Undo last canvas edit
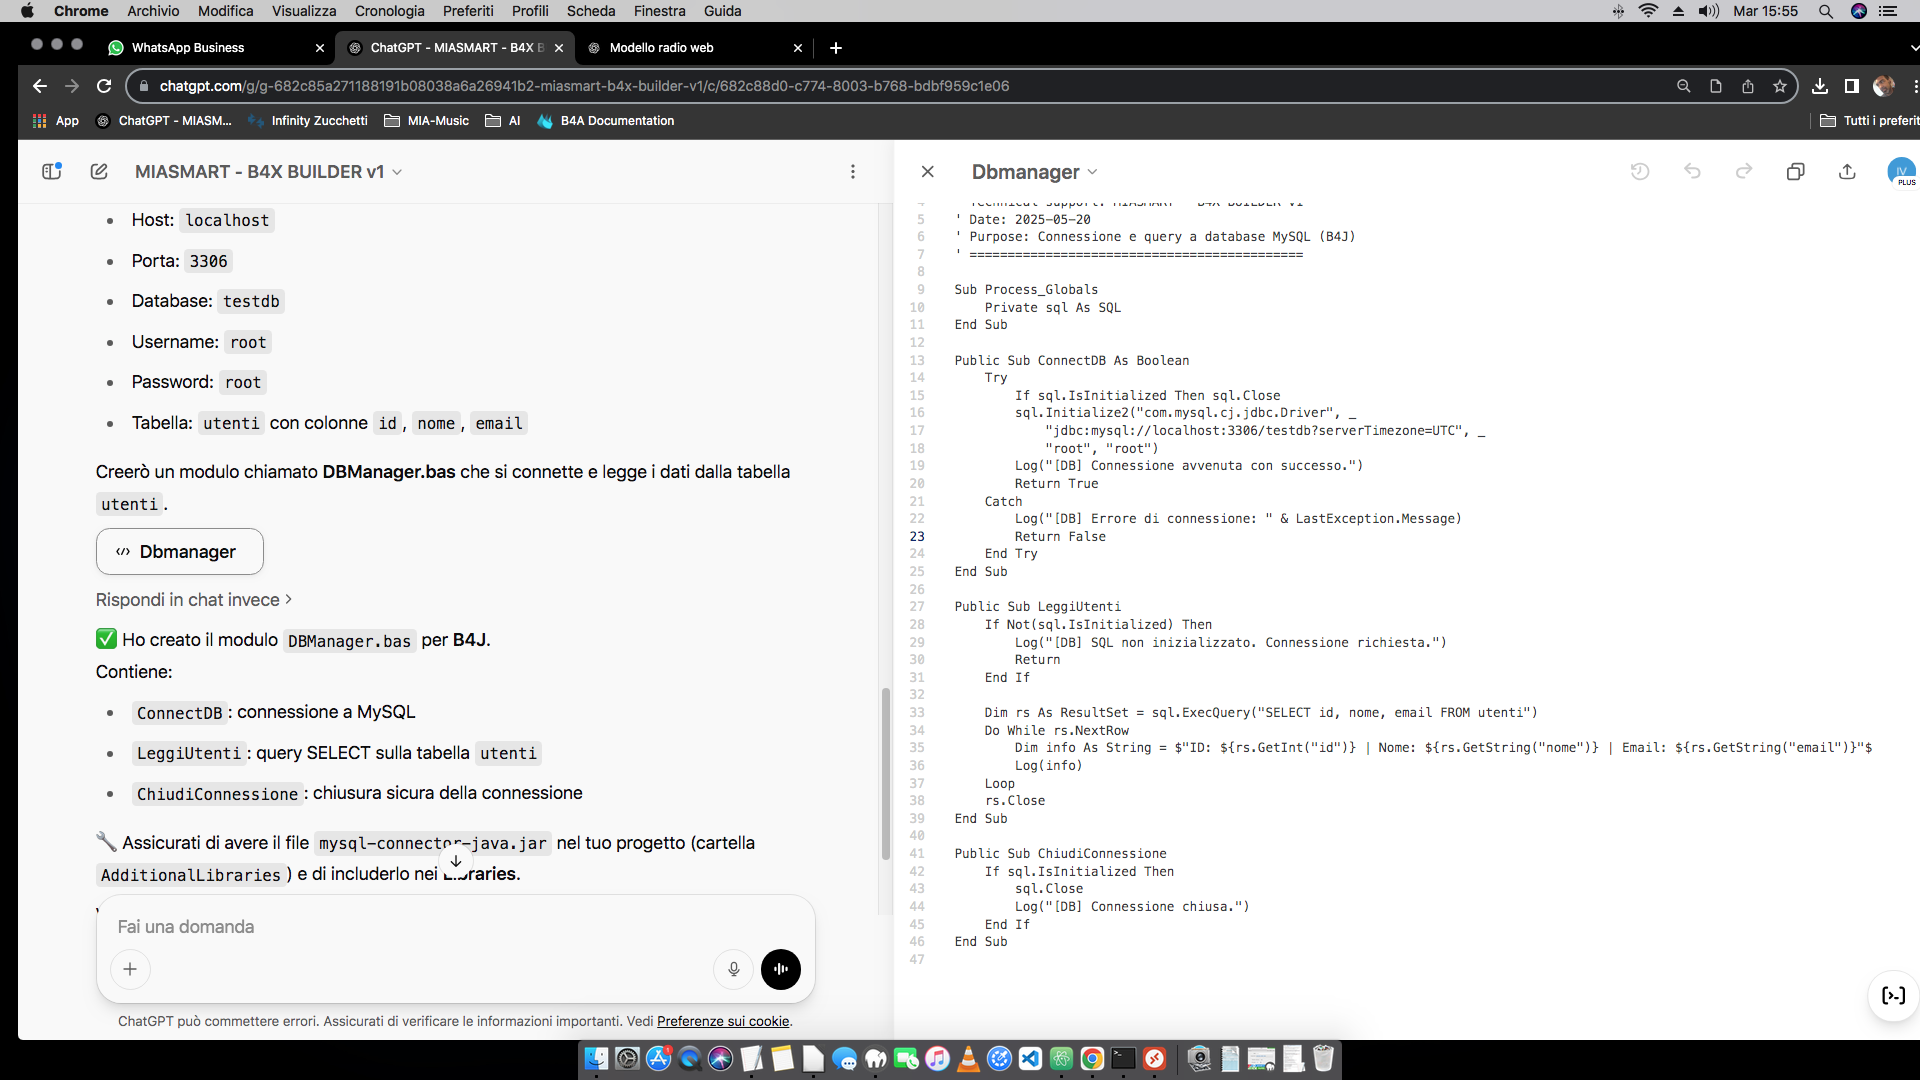Screen dimensions: 1920x1080 (1692, 172)
